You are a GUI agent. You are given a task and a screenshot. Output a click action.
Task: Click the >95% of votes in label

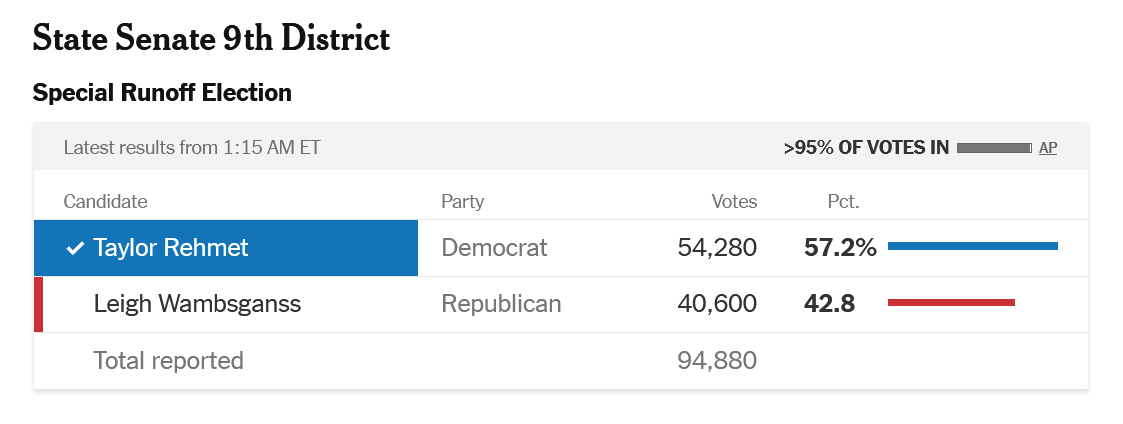click(x=866, y=148)
